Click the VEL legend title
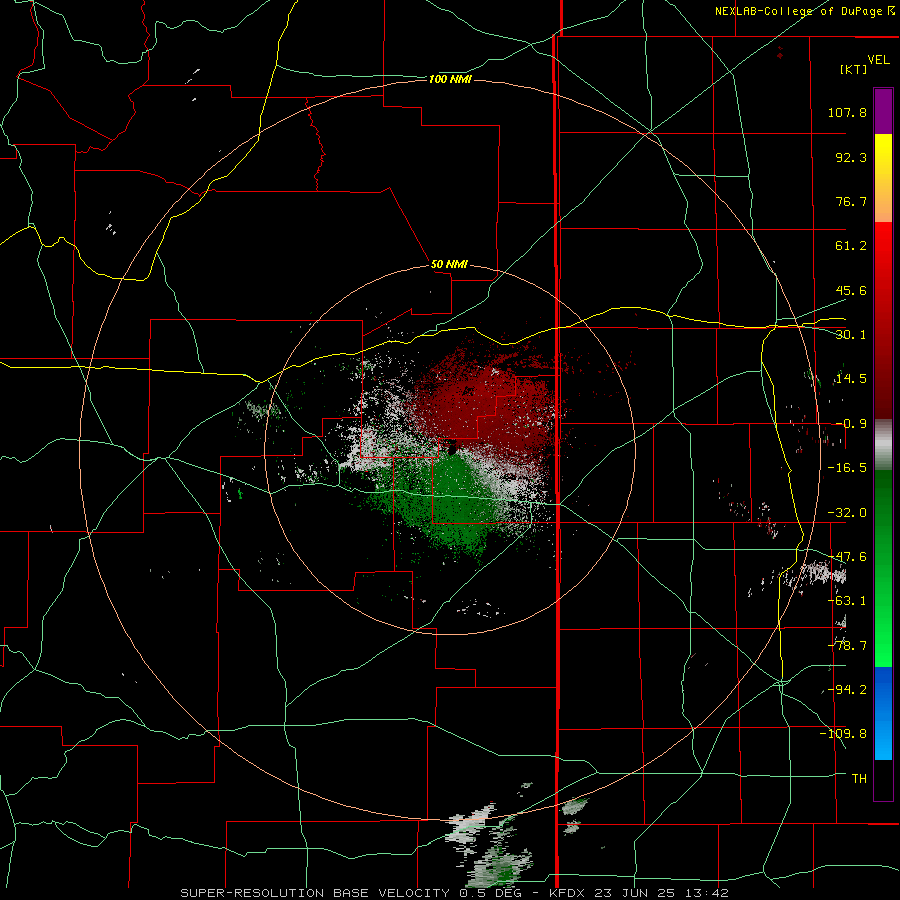900x900 pixels. click(878, 60)
